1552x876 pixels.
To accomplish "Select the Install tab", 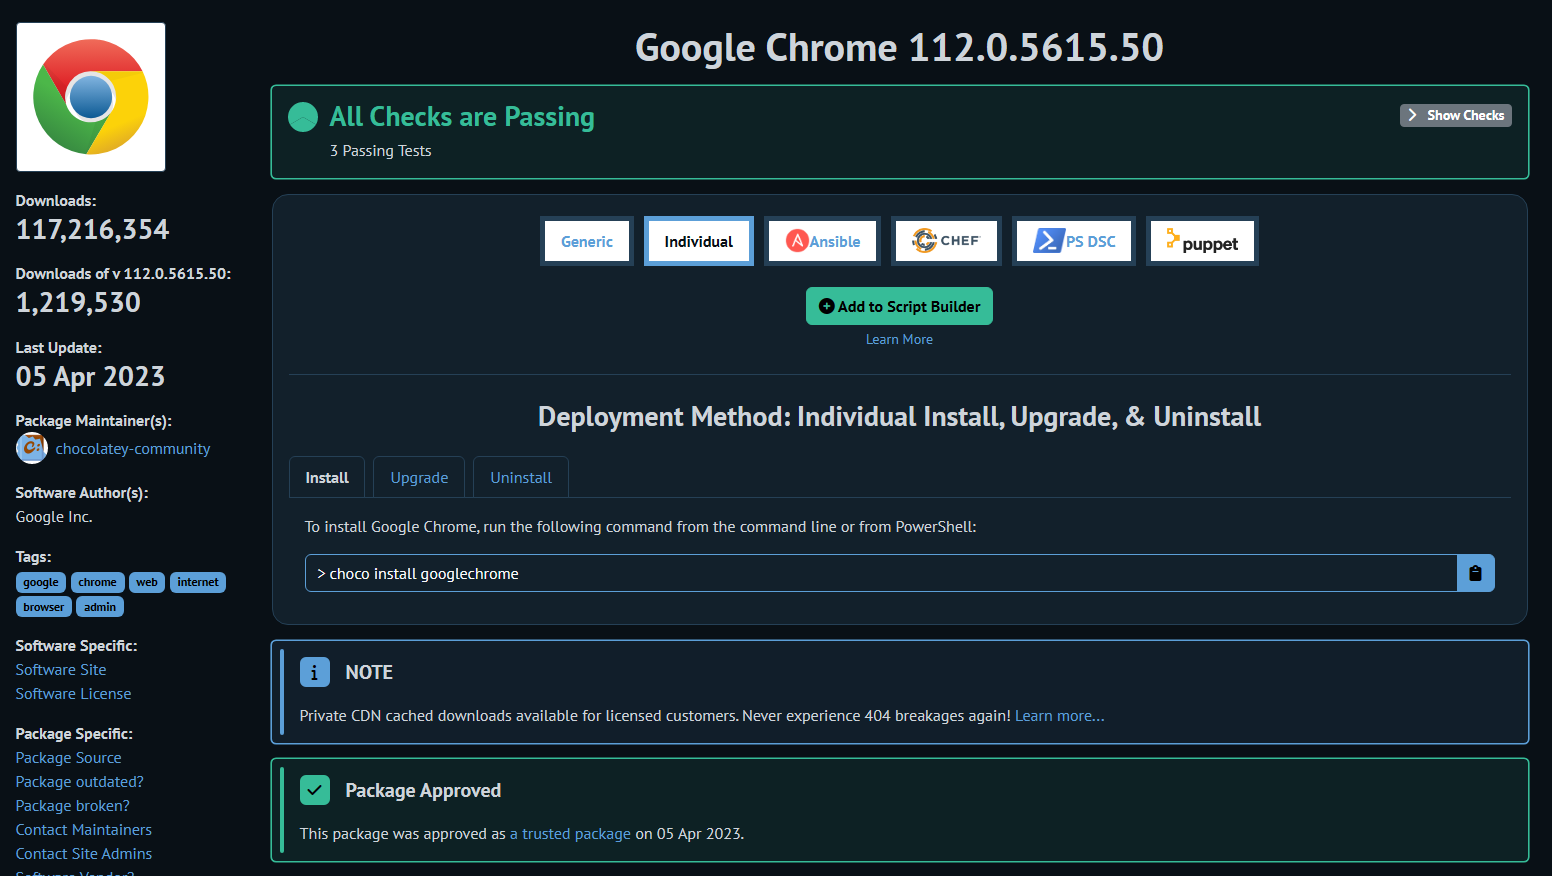I will (326, 477).
